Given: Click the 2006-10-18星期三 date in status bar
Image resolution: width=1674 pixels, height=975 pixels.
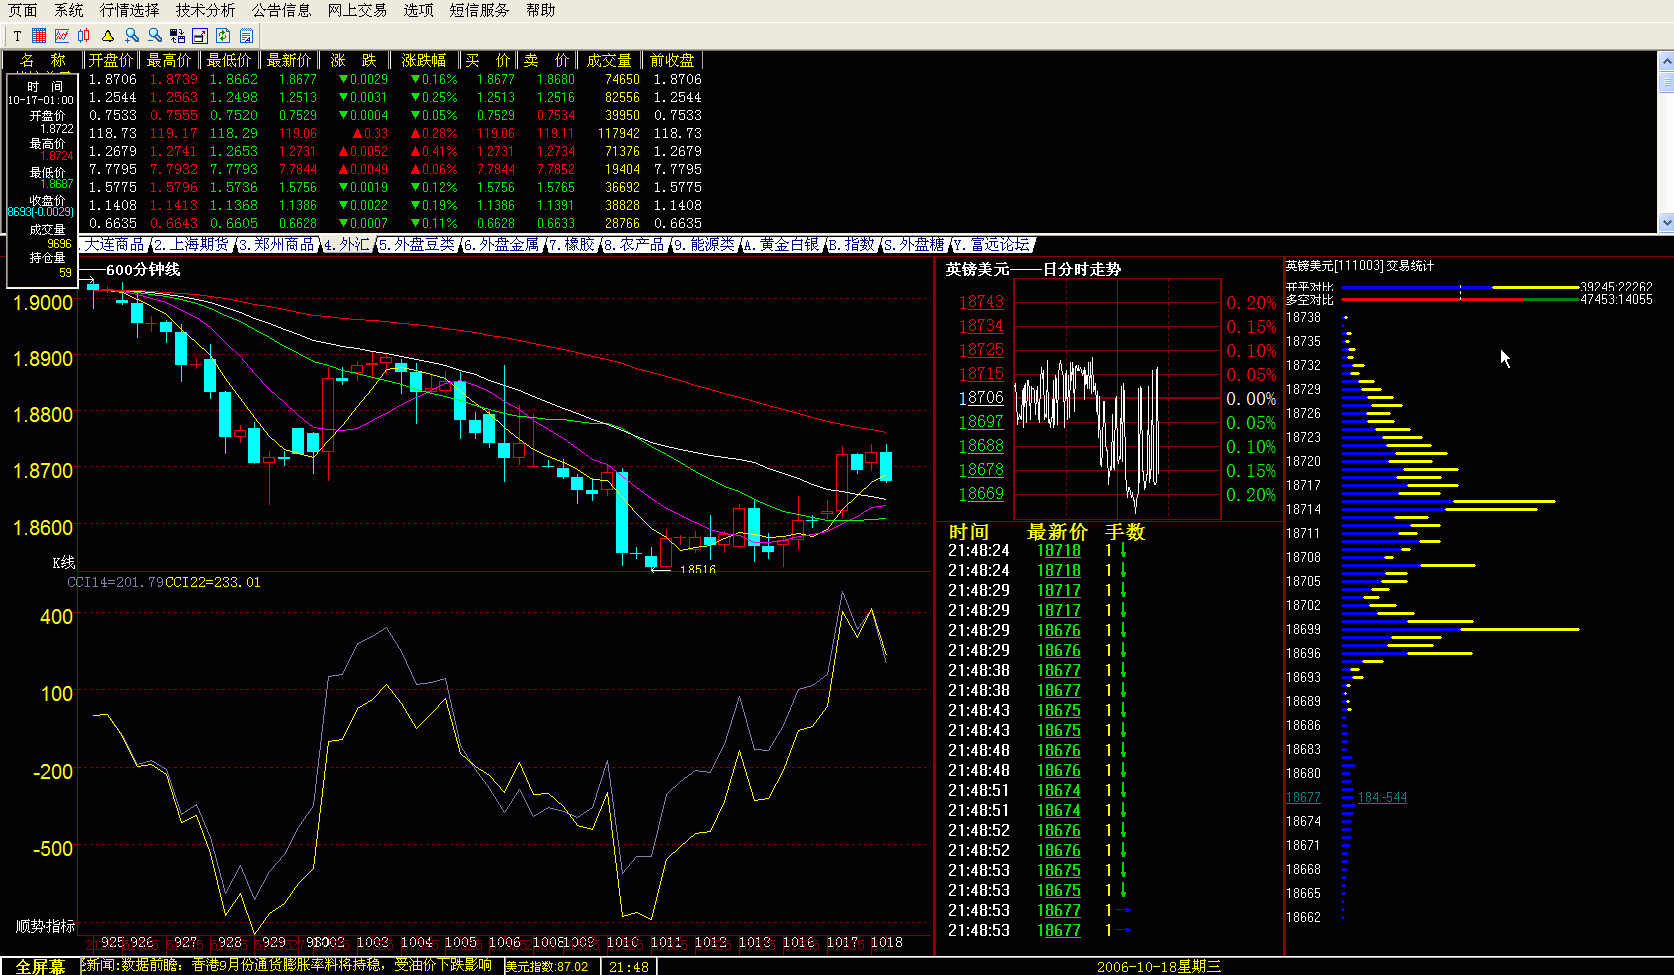Looking at the screenshot, I should [x=1159, y=967].
